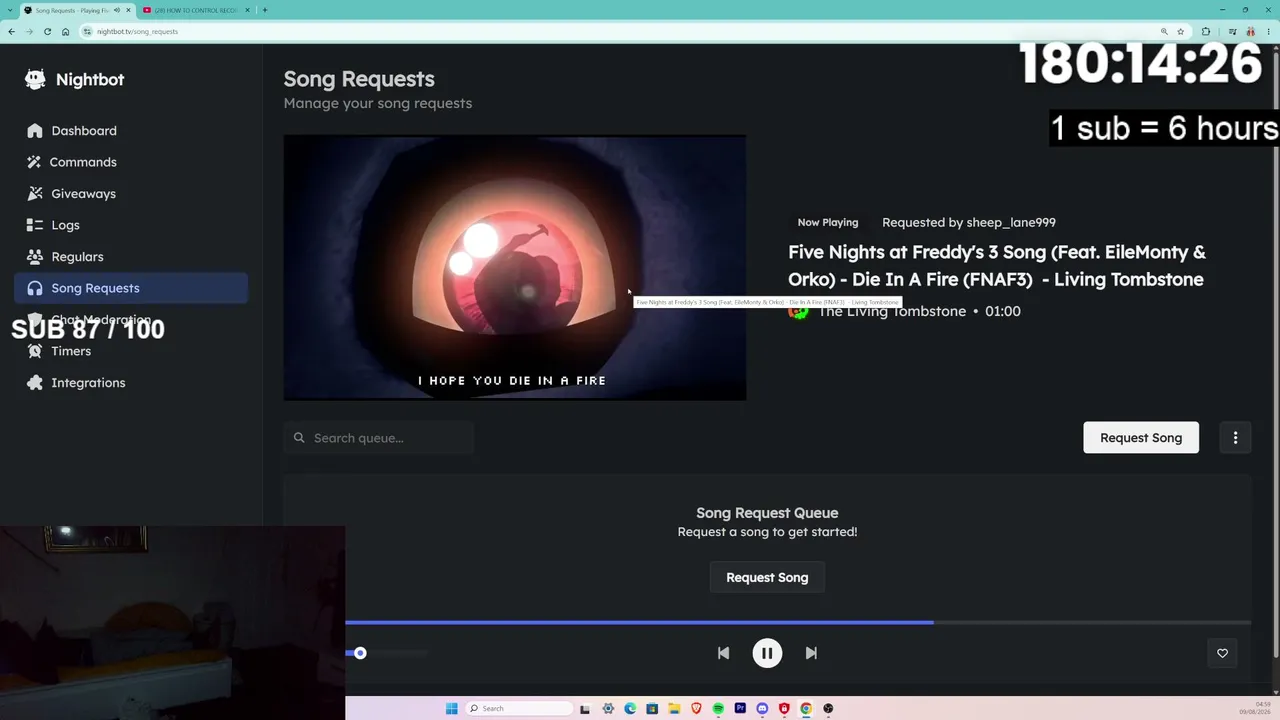Open Settings gear from the taskbar

(608, 709)
